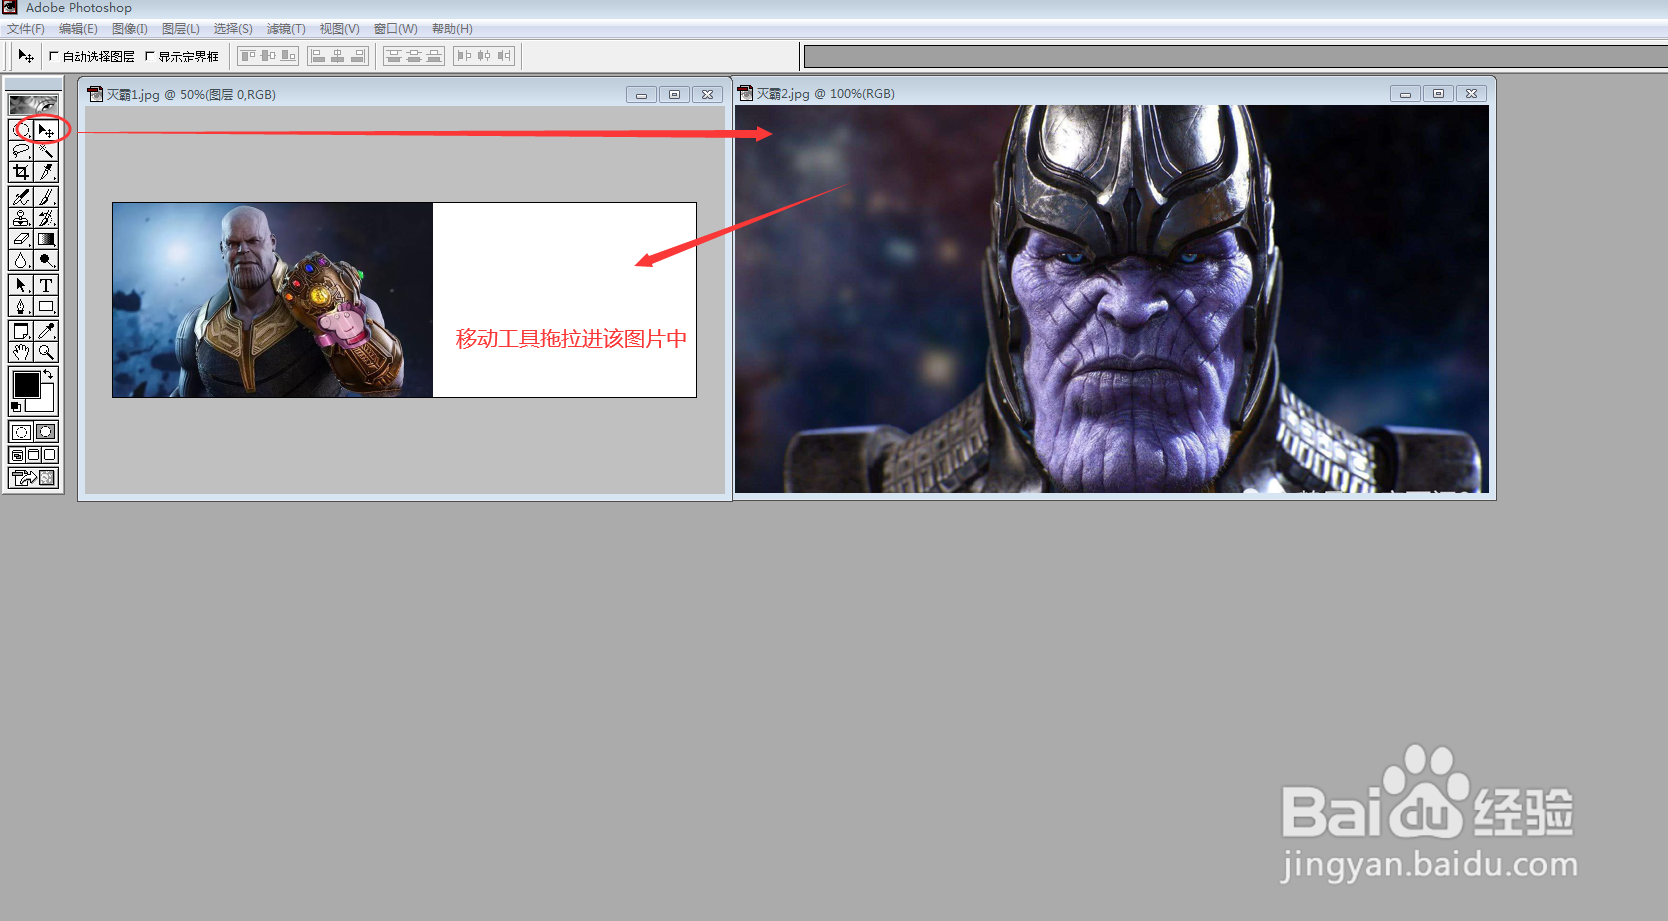Choose Full Screen with Menu Bar mode
The image size is (1668, 921).
[33, 455]
